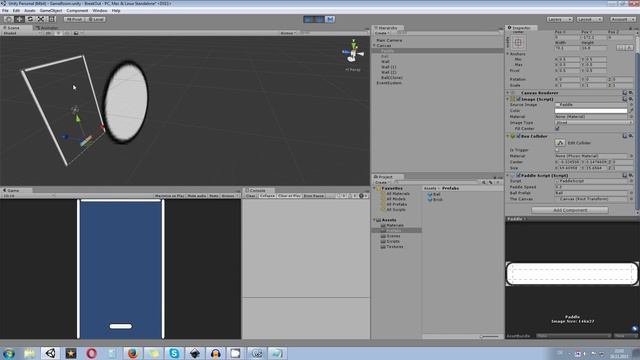The height and width of the screenshot is (360, 640).
Task: Toggle Mute audio in Game view
Action: (197, 196)
